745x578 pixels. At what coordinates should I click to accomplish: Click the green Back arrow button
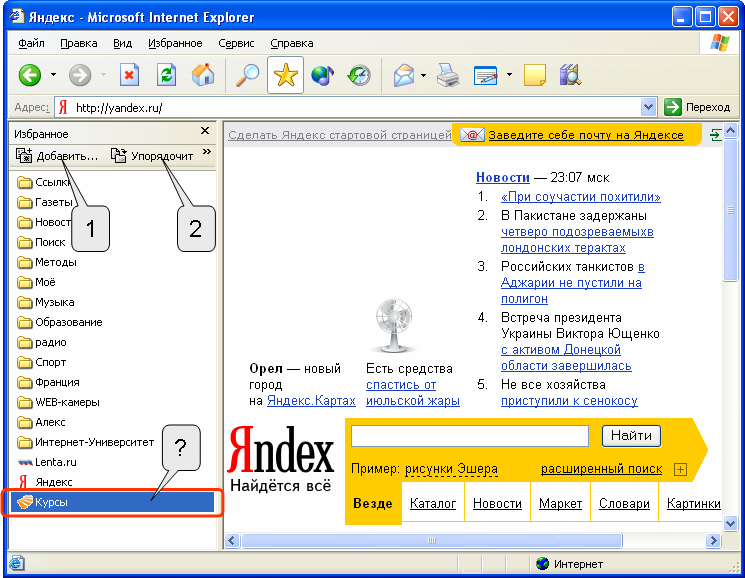tap(30, 75)
